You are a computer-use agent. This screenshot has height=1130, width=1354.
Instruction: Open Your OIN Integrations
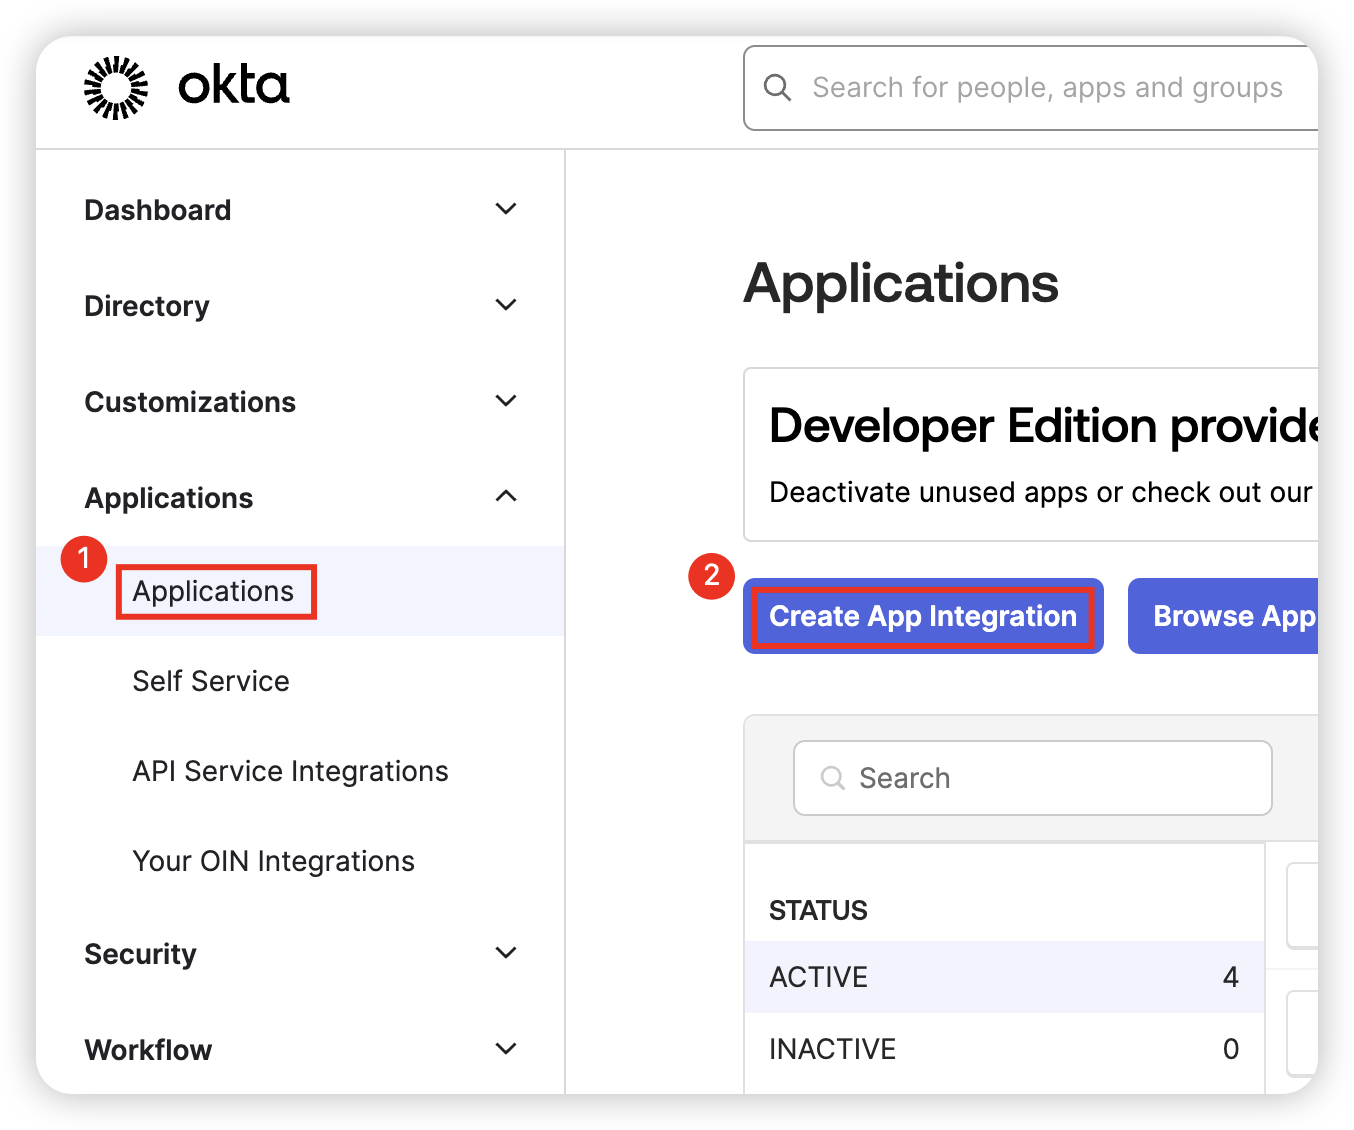(x=274, y=861)
